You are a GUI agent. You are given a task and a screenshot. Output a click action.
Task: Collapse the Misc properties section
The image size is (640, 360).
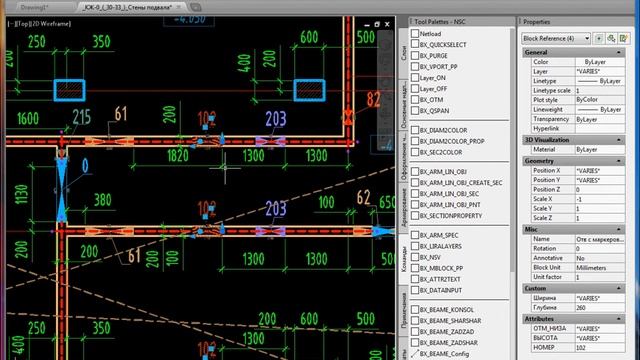point(619,229)
